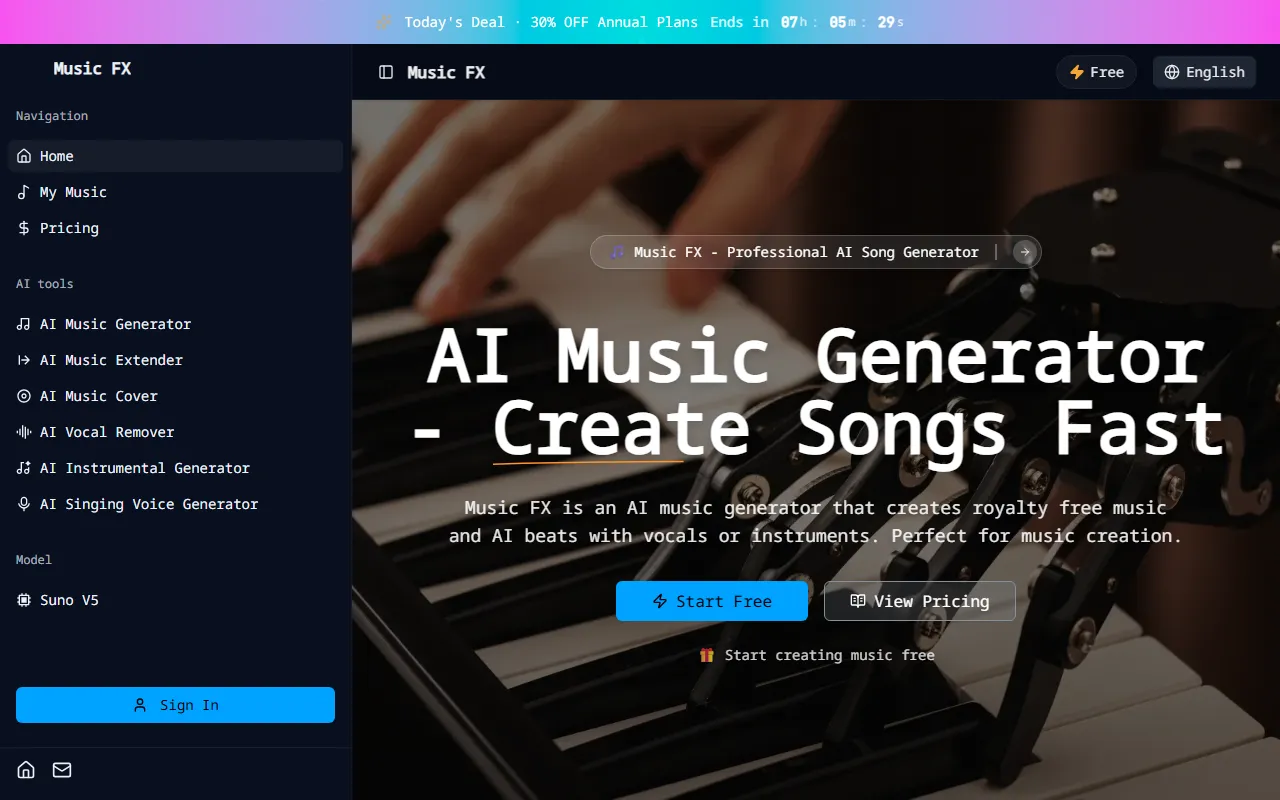Open AI Singing Voice Generator tool

coord(175,504)
